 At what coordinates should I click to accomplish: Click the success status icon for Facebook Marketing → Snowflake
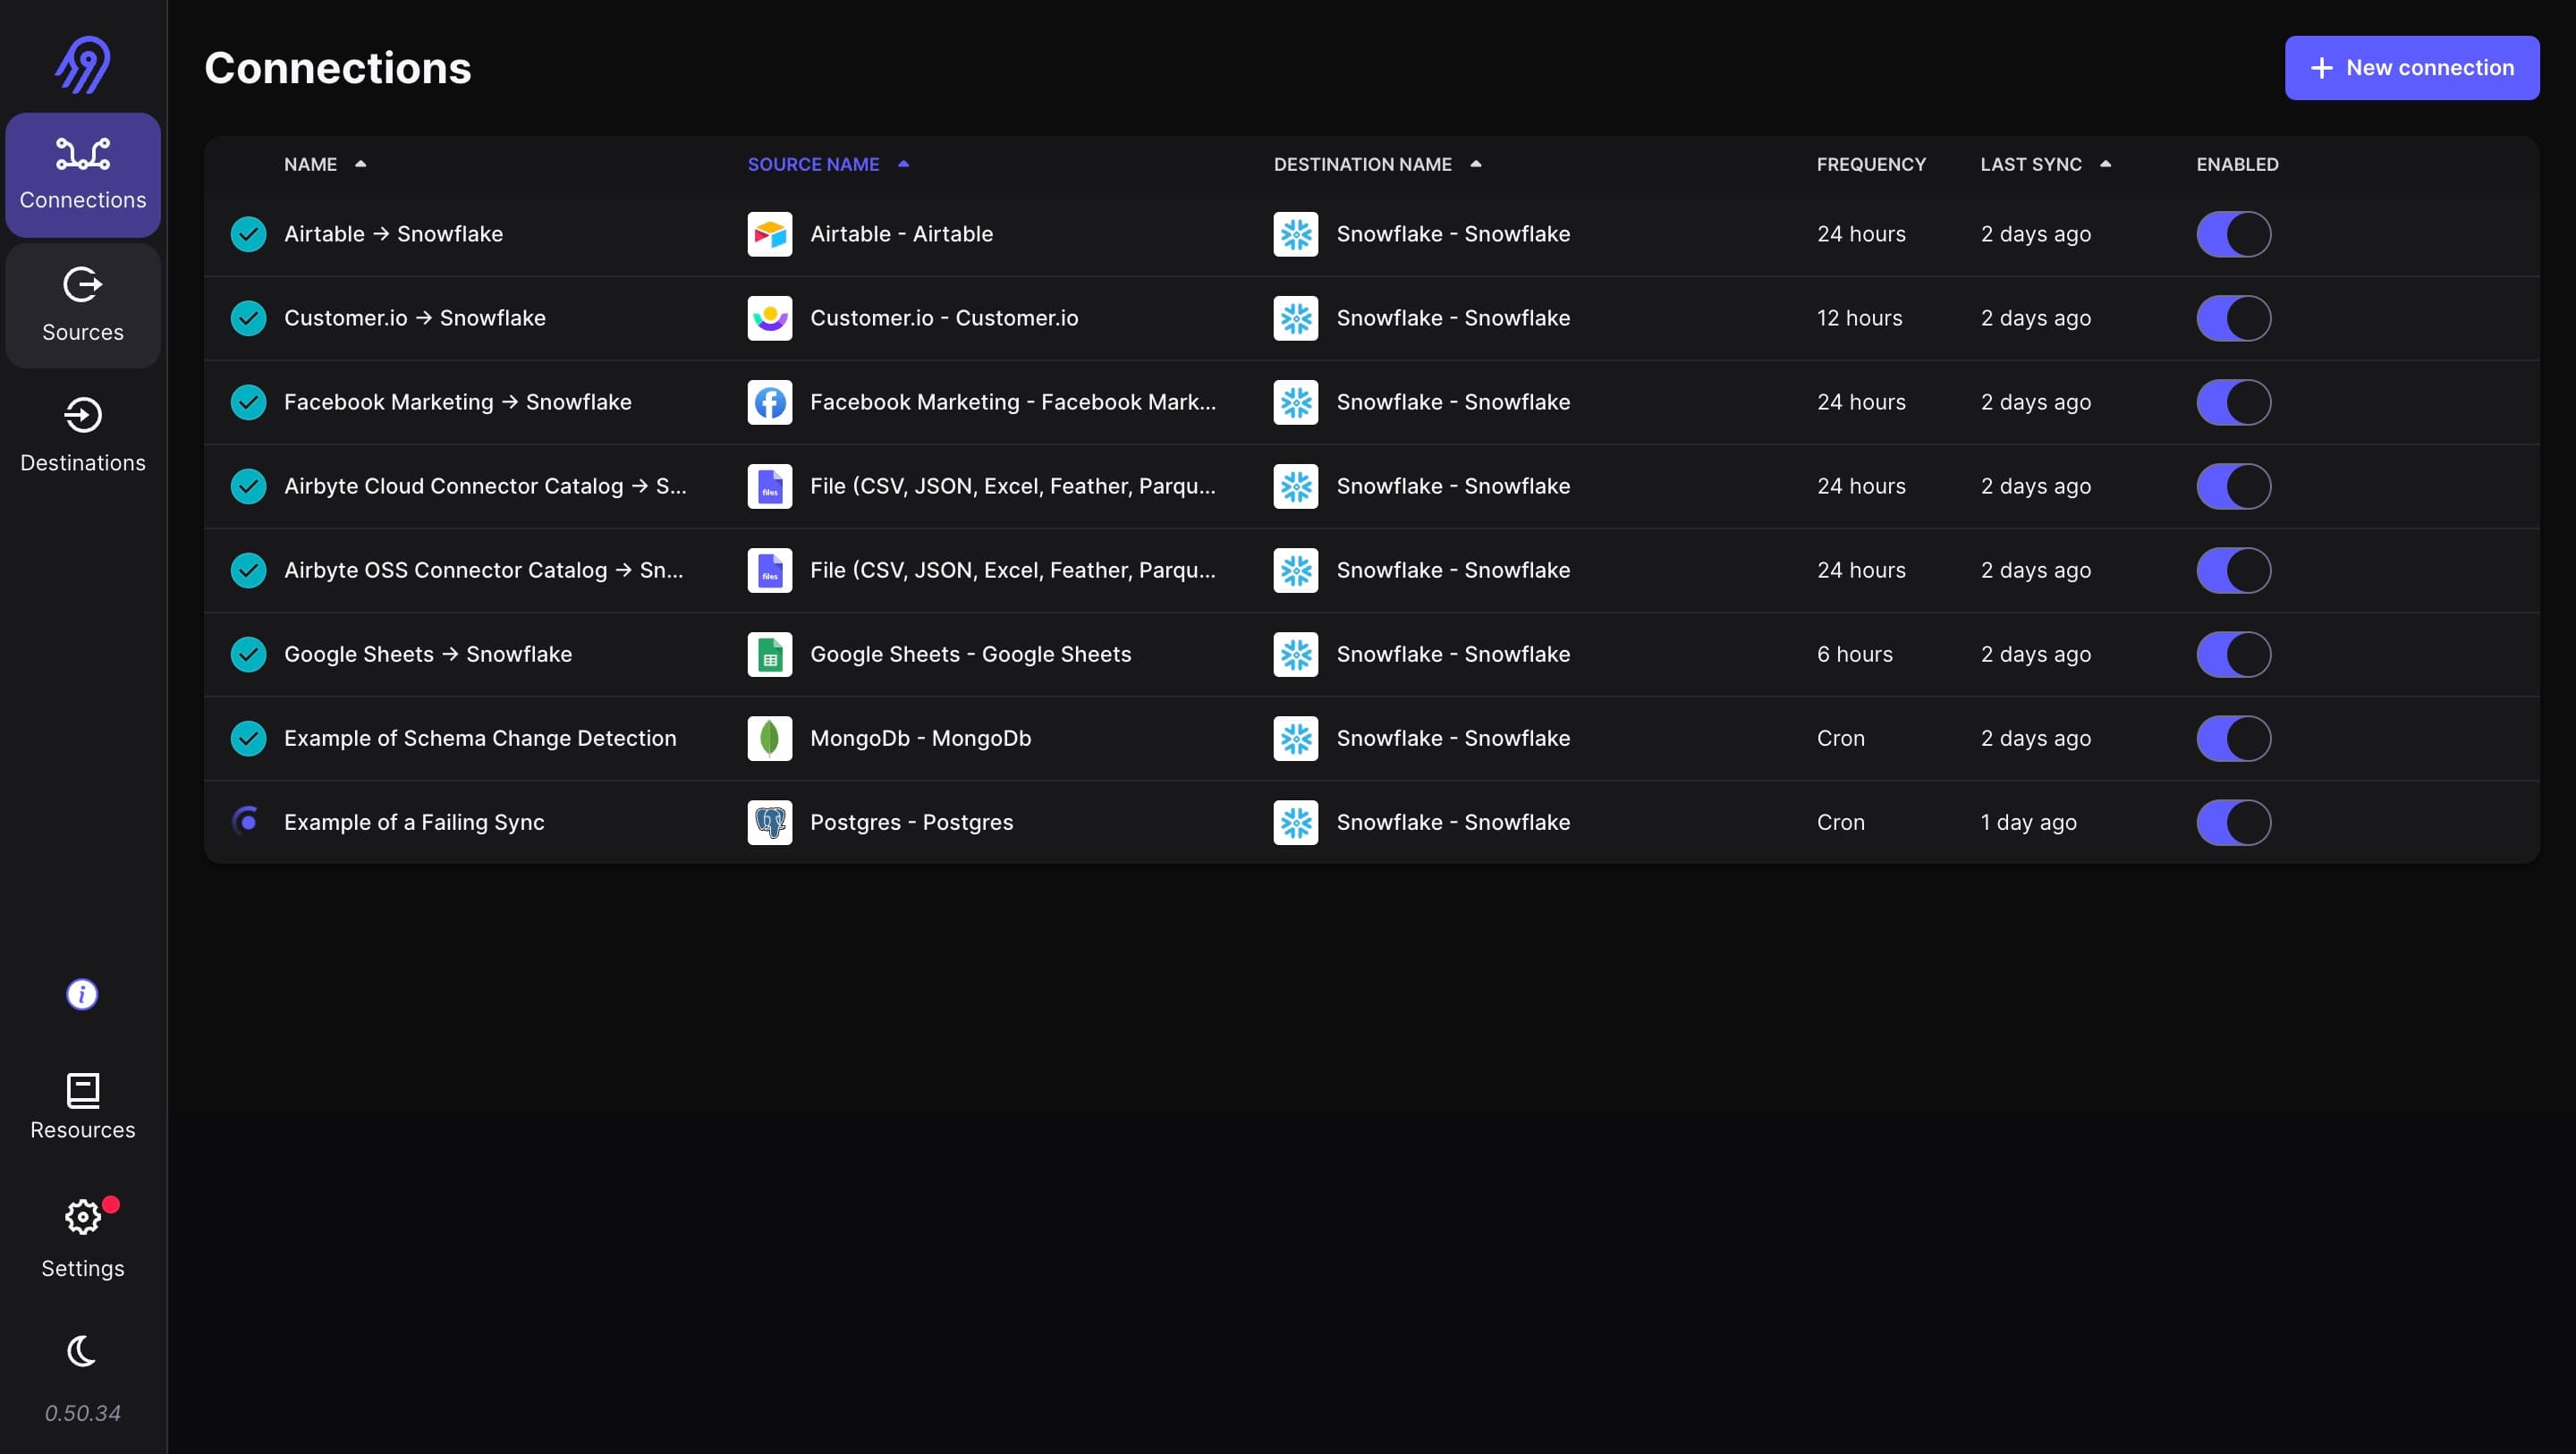click(x=248, y=402)
